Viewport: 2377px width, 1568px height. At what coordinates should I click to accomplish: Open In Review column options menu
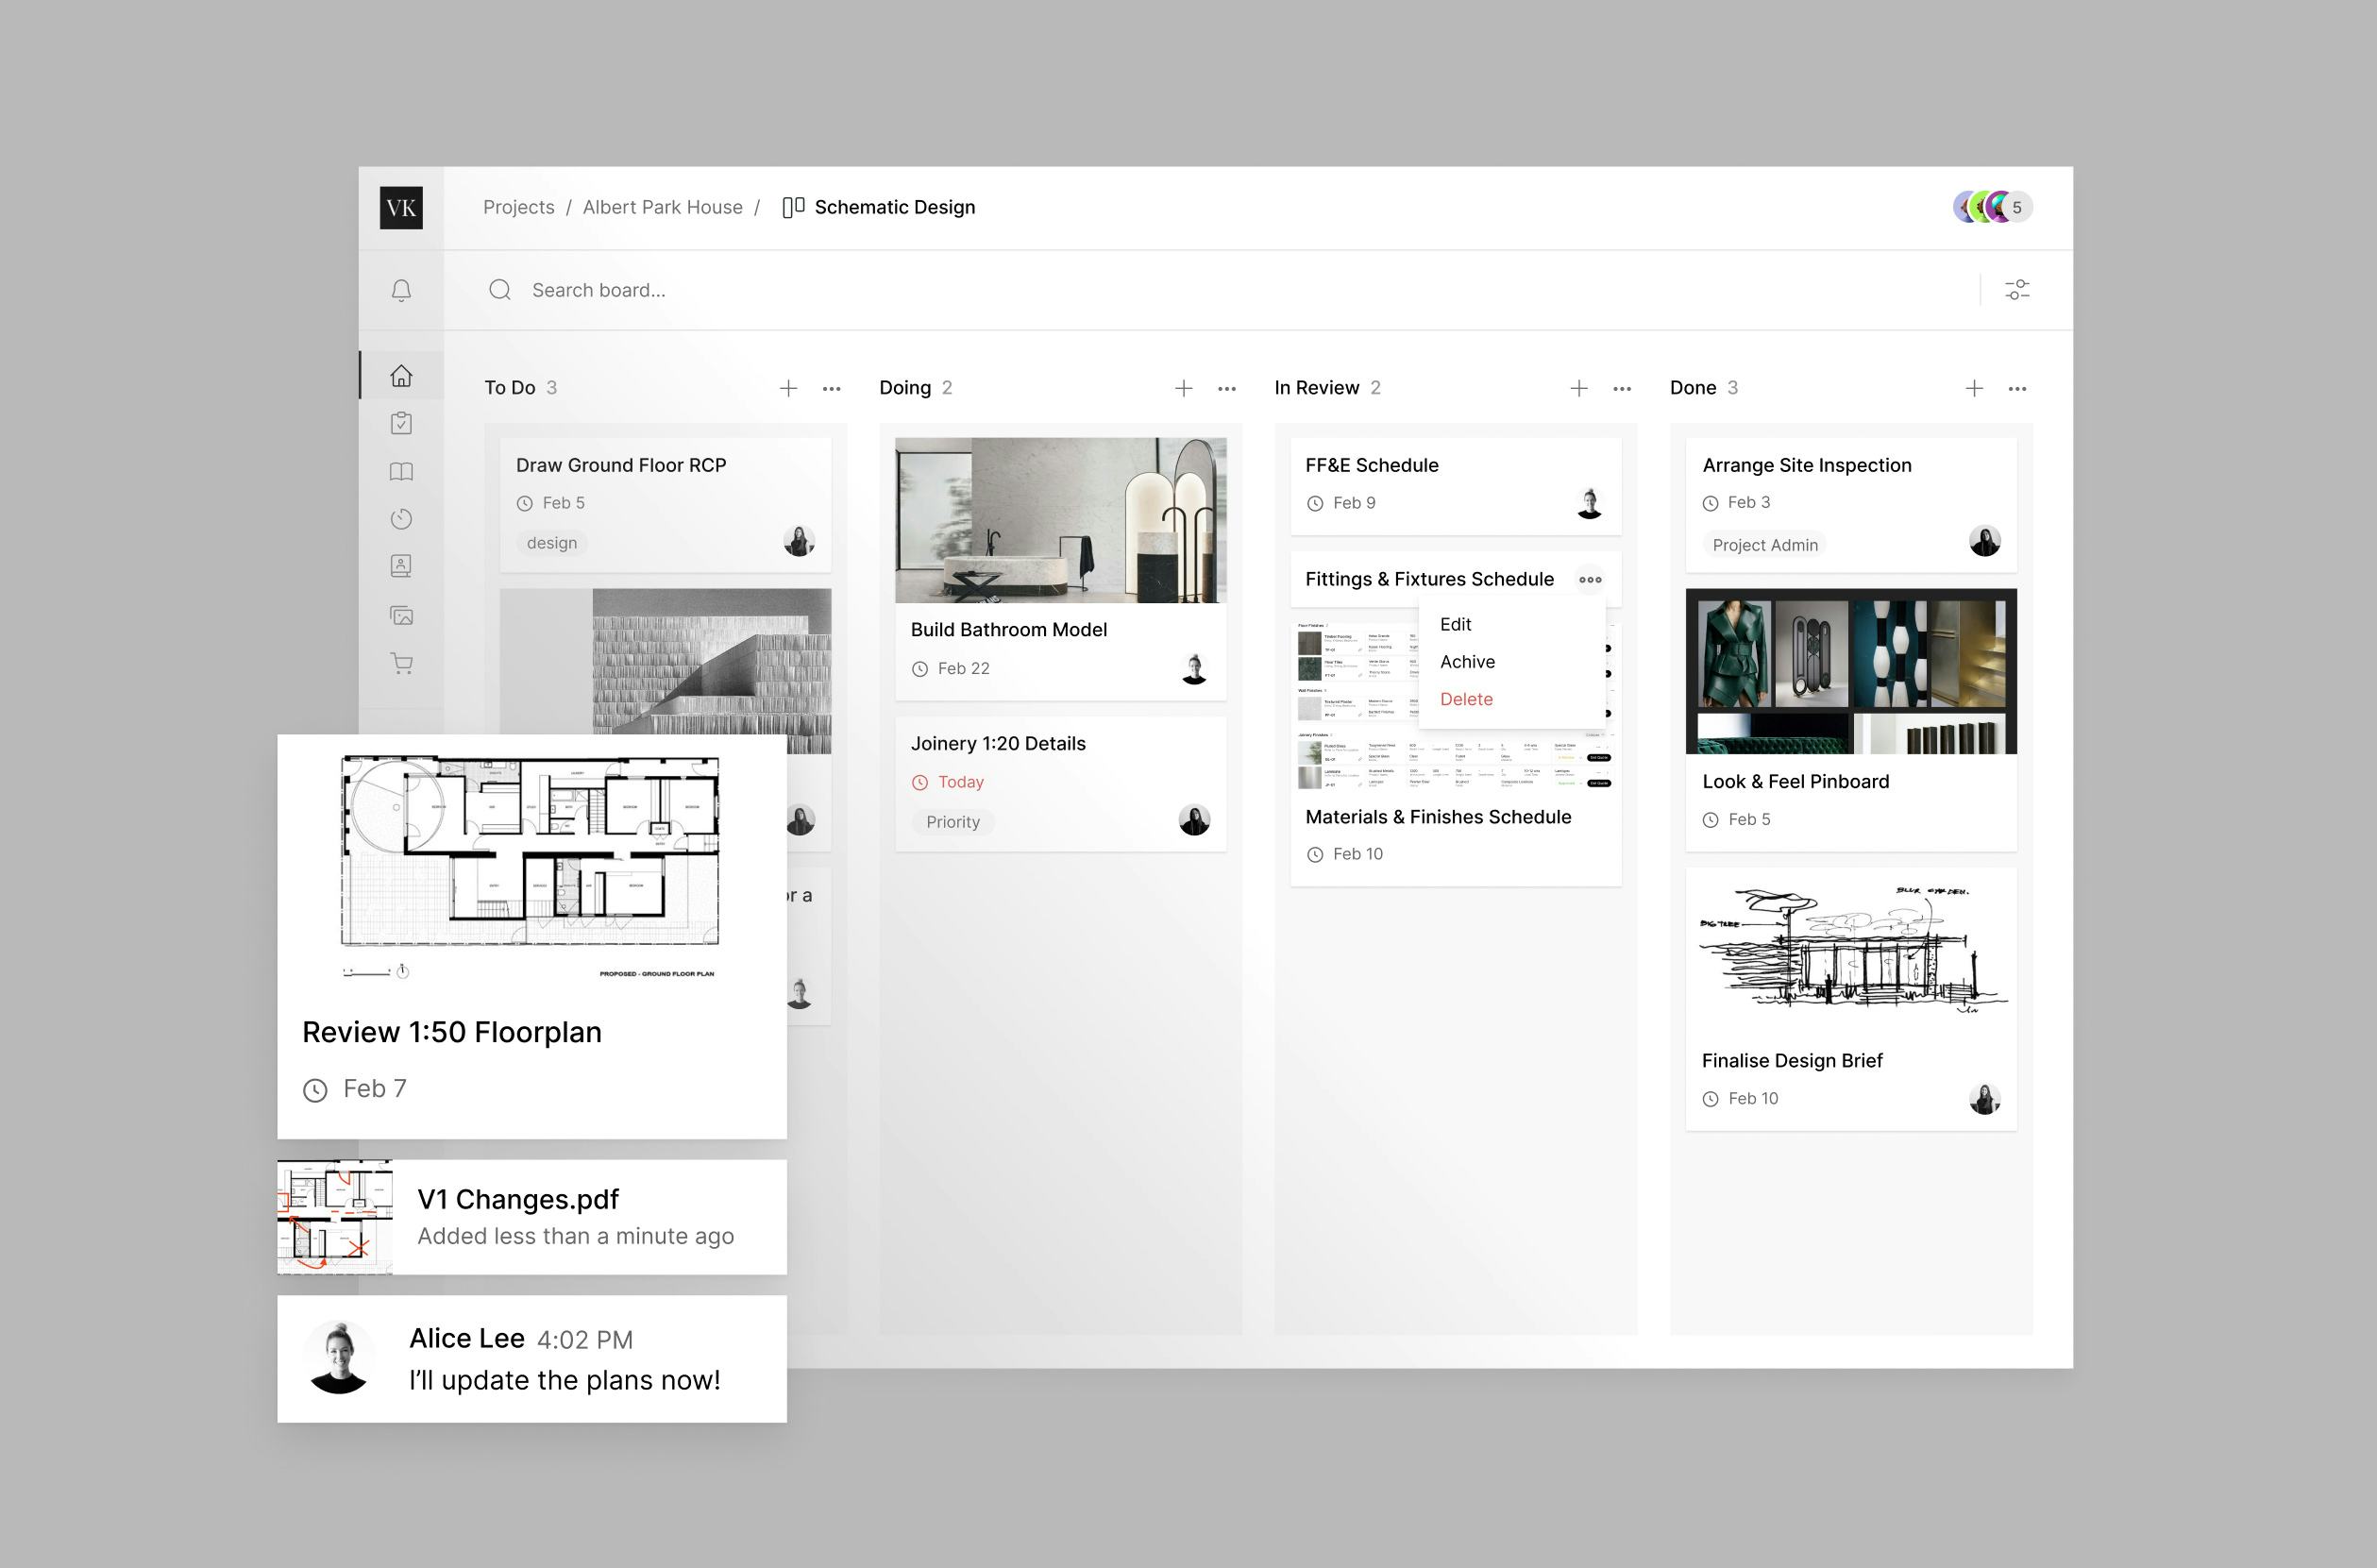(1621, 388)
